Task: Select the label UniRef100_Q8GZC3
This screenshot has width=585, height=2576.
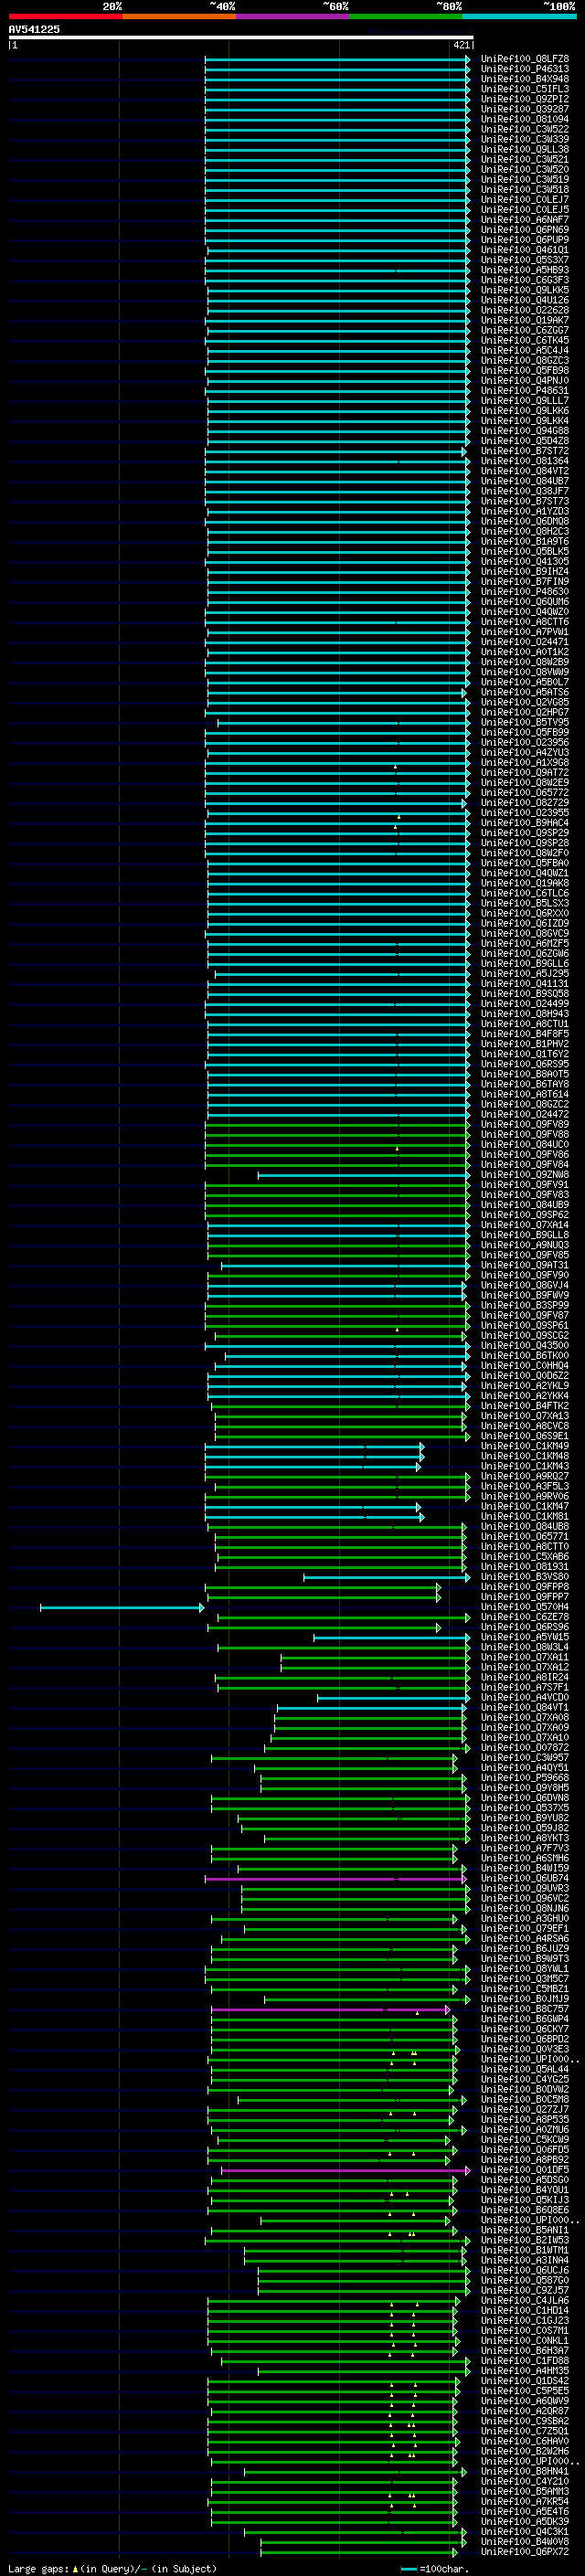Action: click(525, 361)
